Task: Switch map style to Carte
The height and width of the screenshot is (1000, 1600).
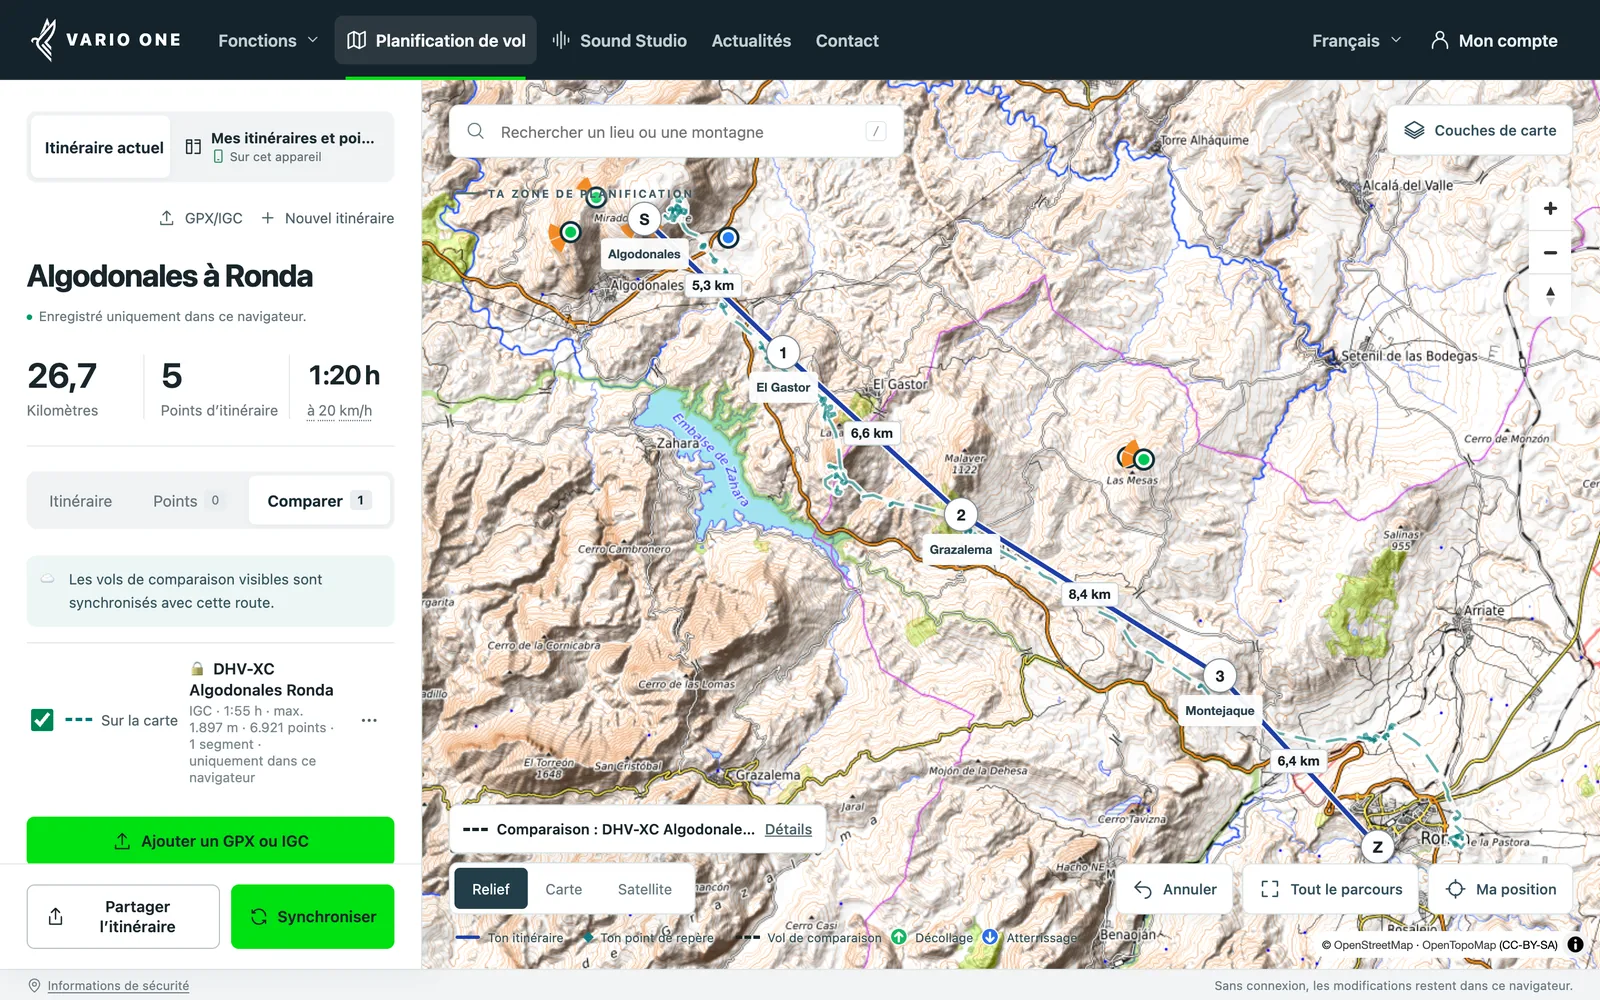Action: [x=563, y=889]
